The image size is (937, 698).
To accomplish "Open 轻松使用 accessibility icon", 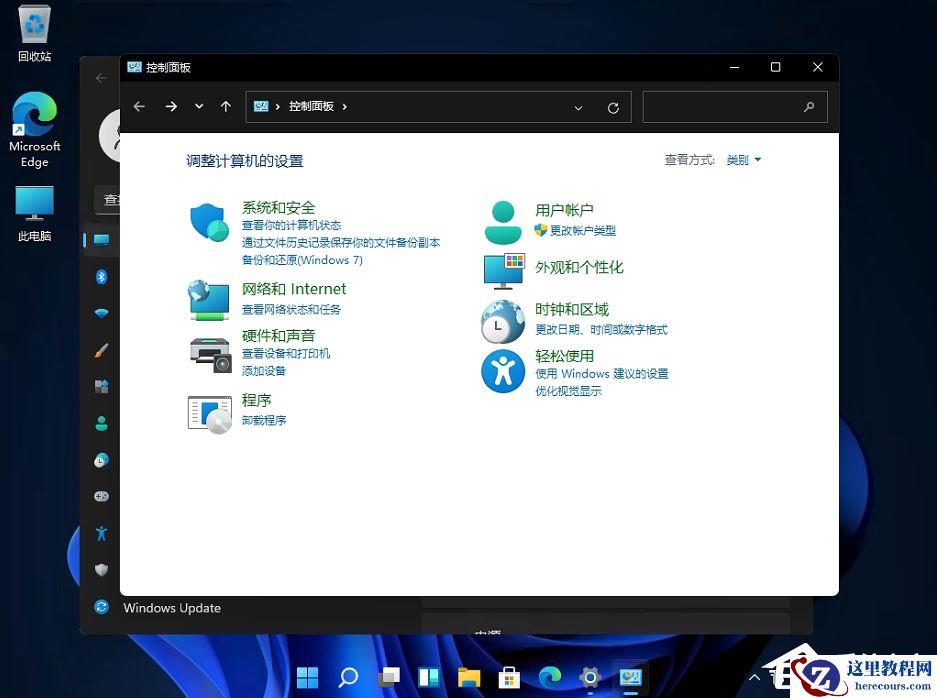I will click(502, 371).
